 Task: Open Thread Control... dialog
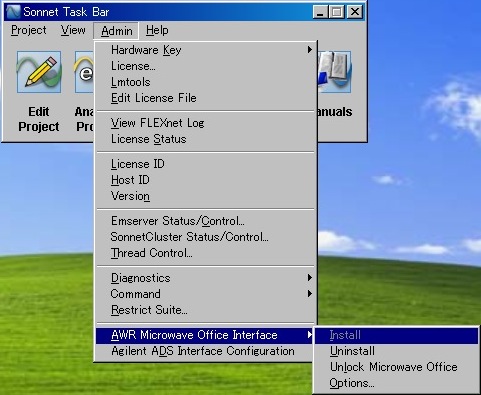tap(205, 253)
